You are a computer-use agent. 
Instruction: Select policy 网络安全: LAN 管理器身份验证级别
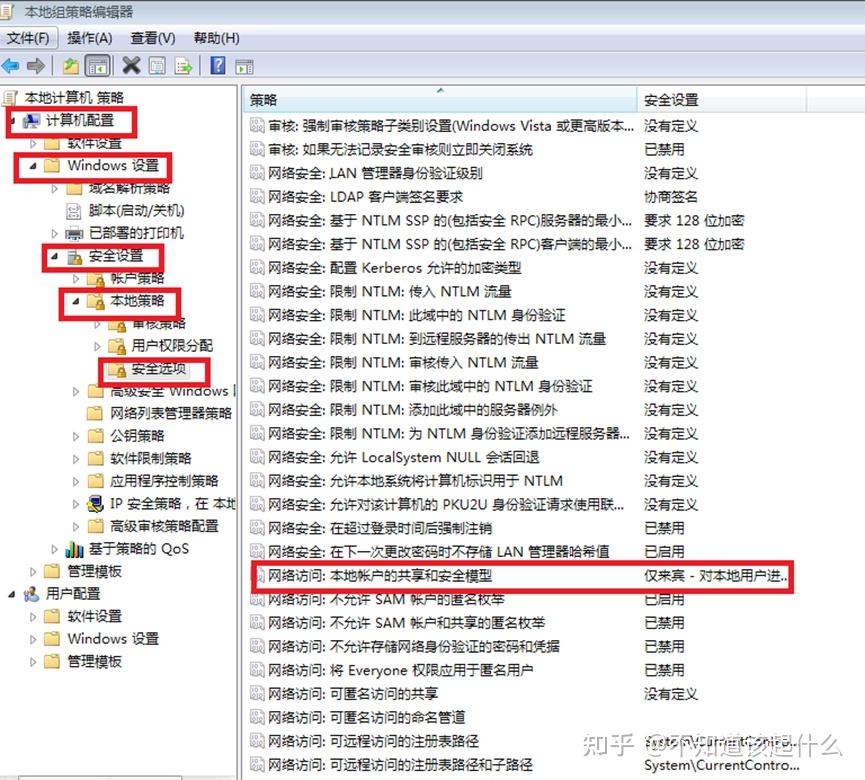coord(375,173)
